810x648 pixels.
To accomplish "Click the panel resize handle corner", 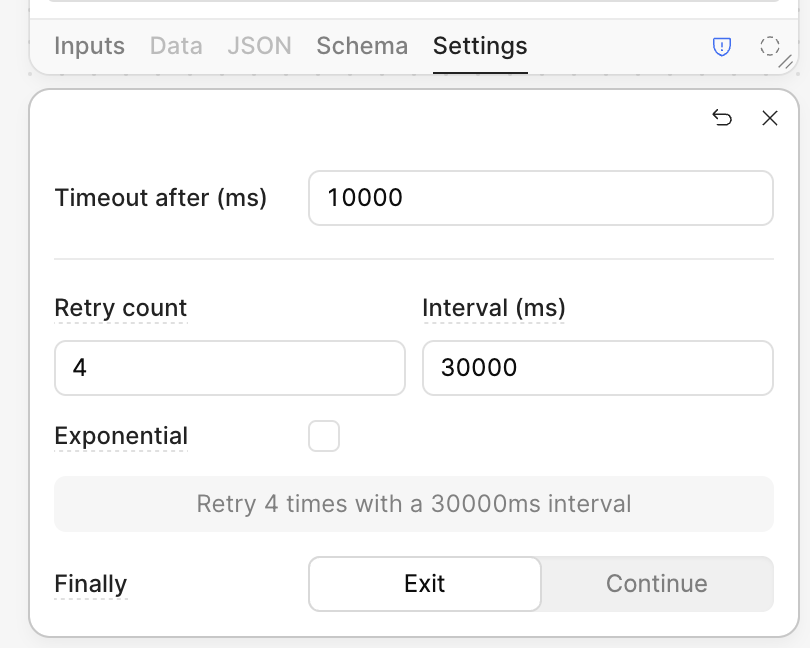I will pos(786,63).
